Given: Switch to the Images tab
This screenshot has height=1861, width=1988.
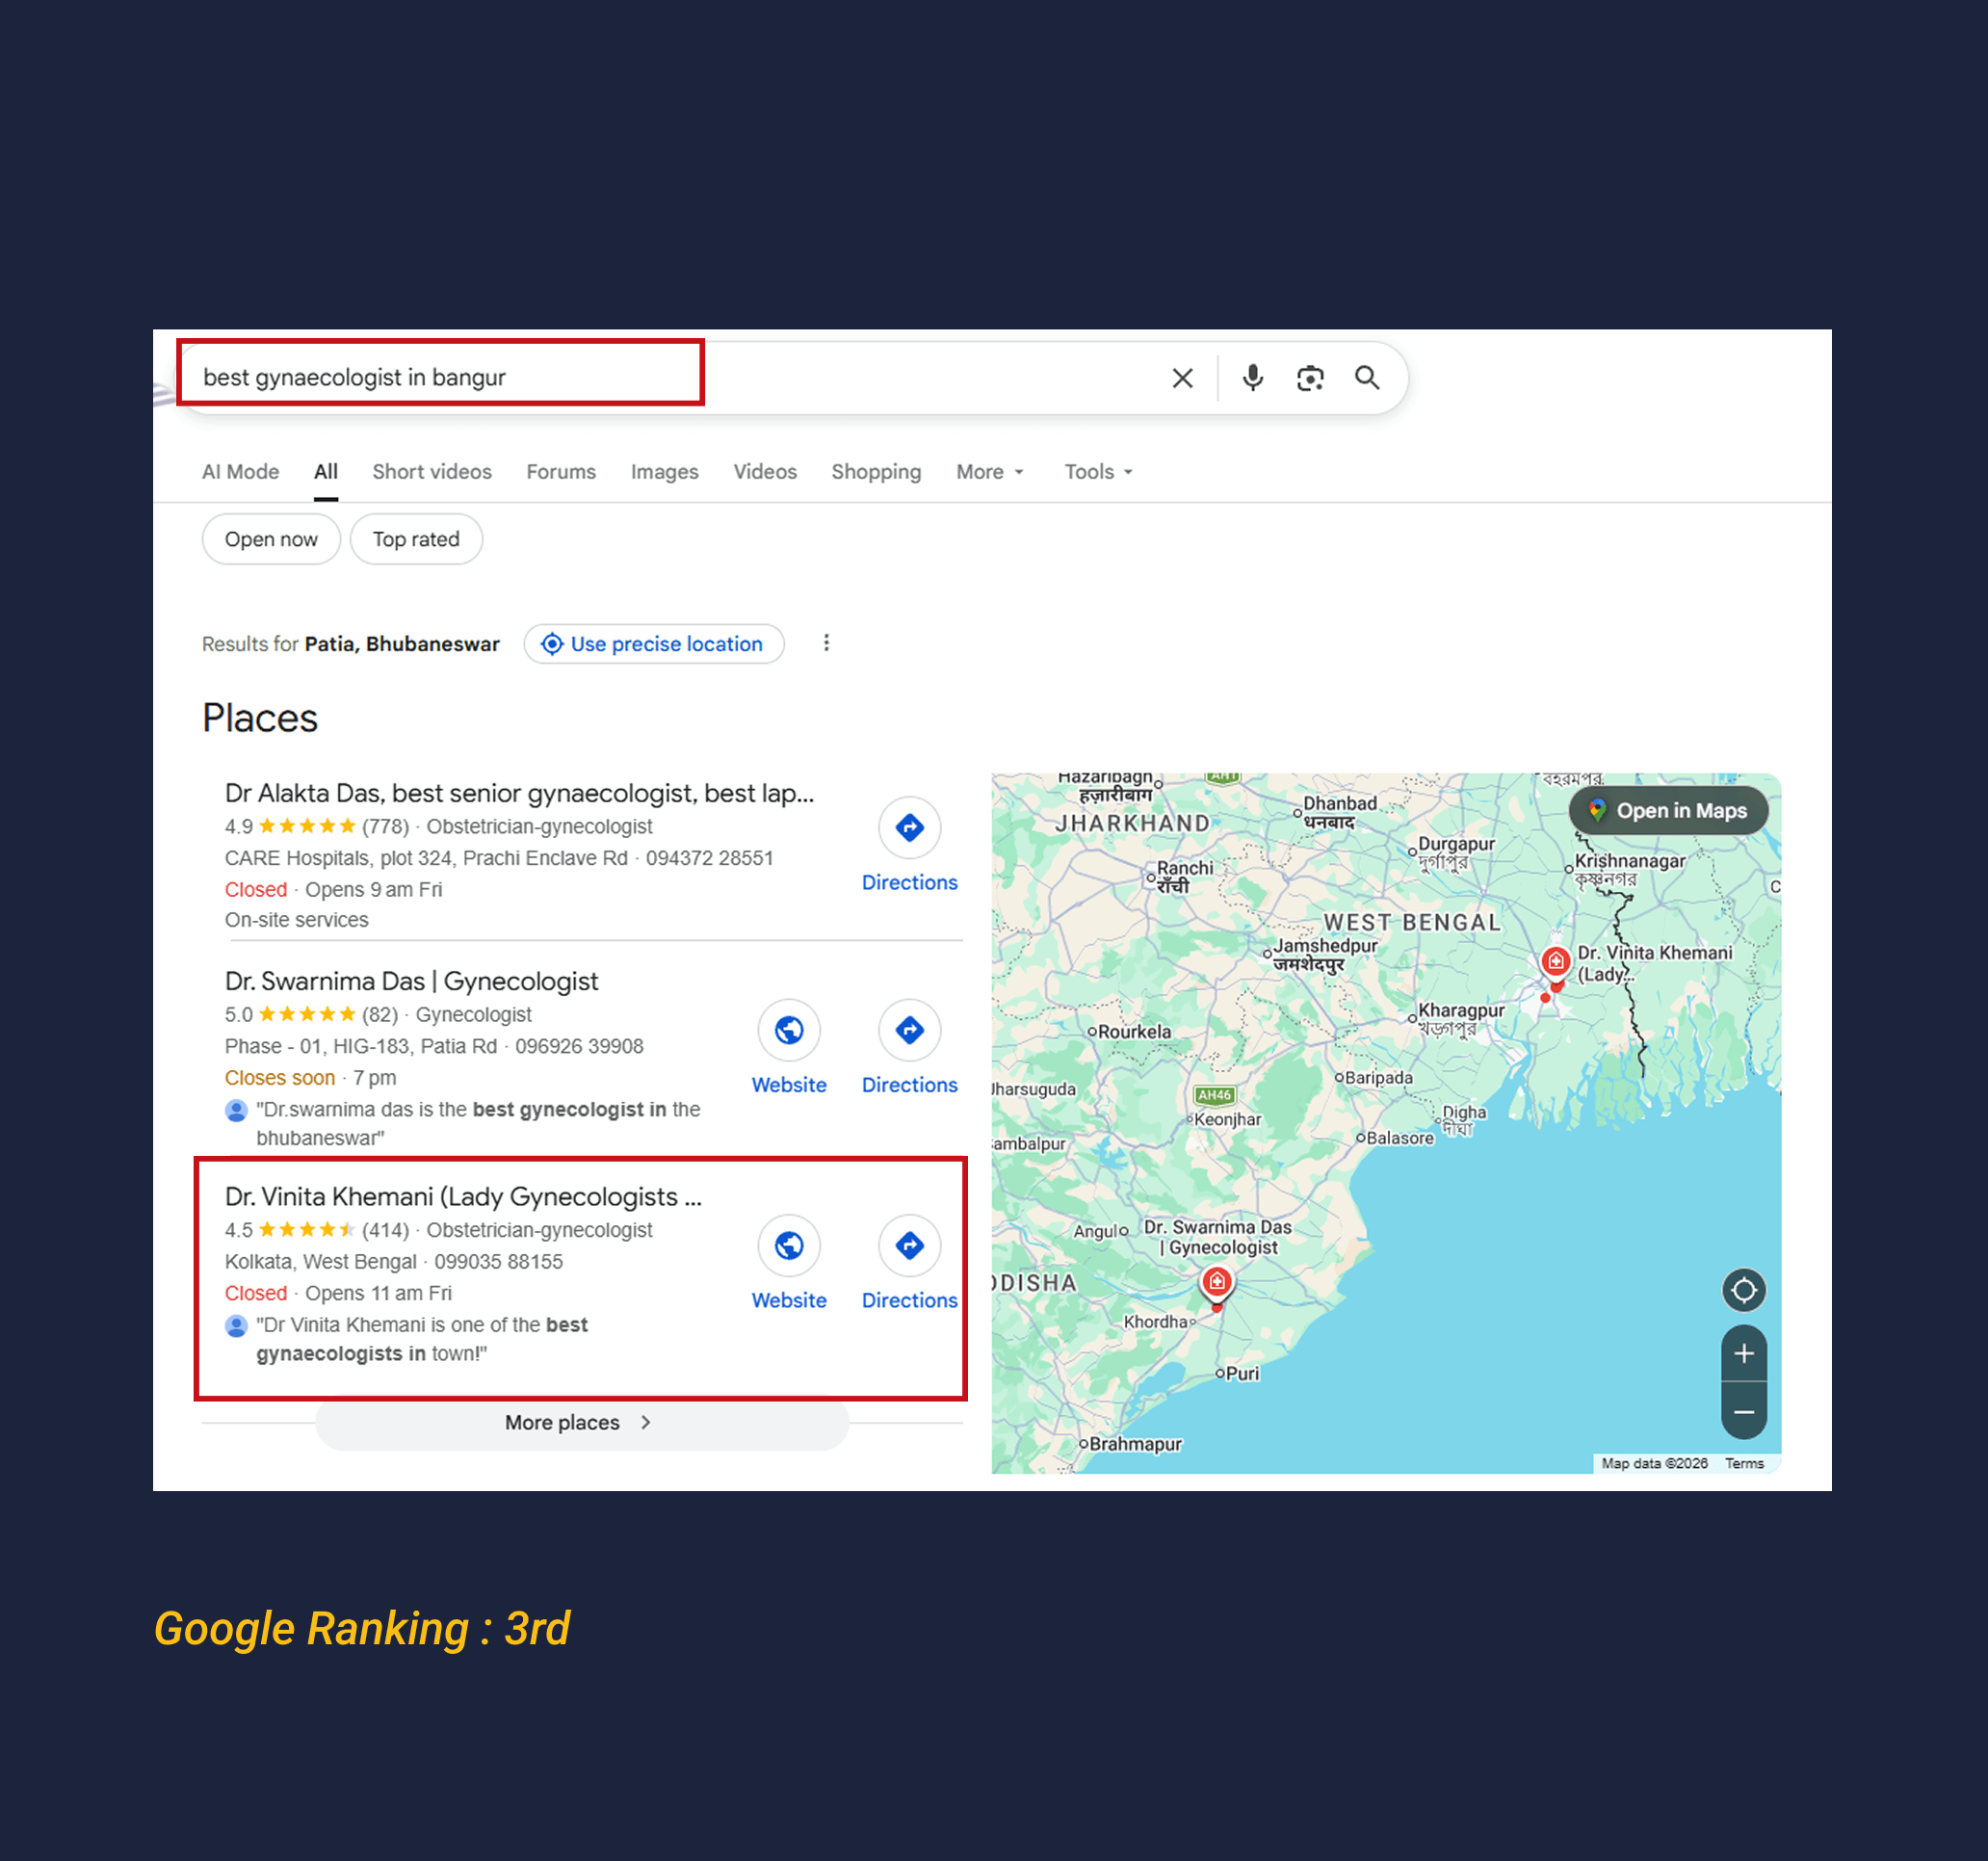Looking at the screenshot, I should (664, 472).
